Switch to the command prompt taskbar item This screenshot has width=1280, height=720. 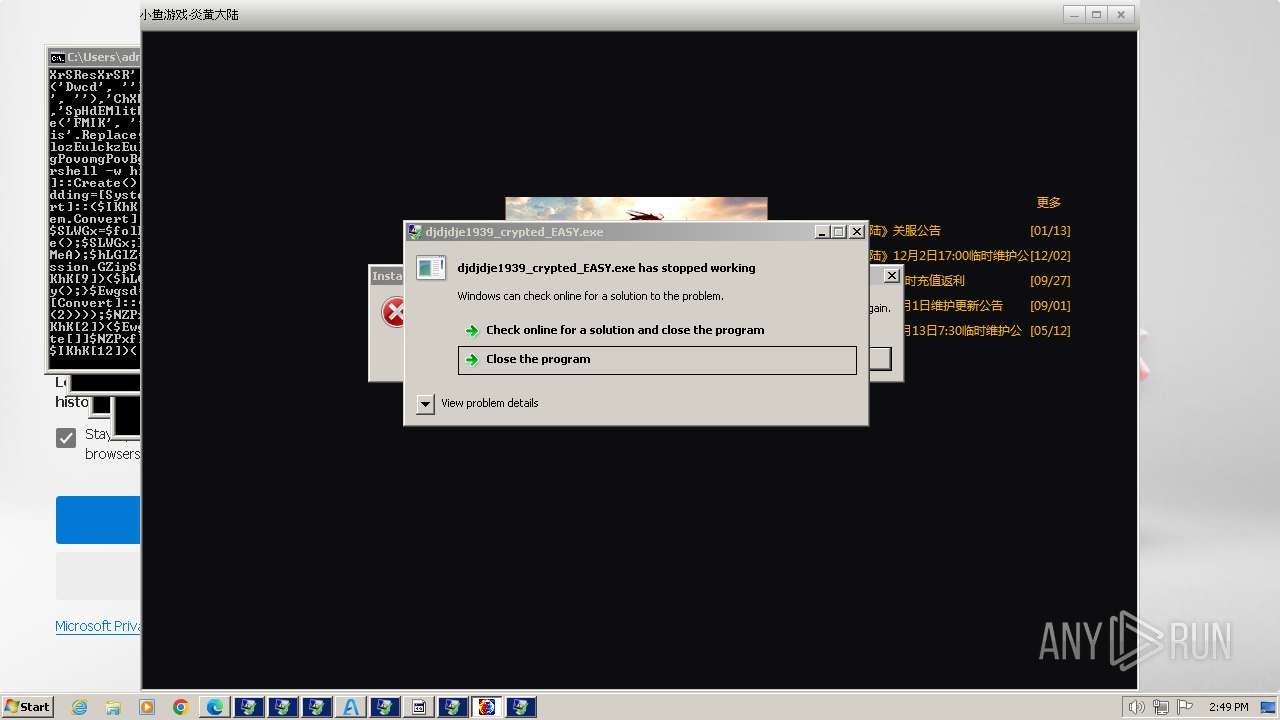(419, 707)
